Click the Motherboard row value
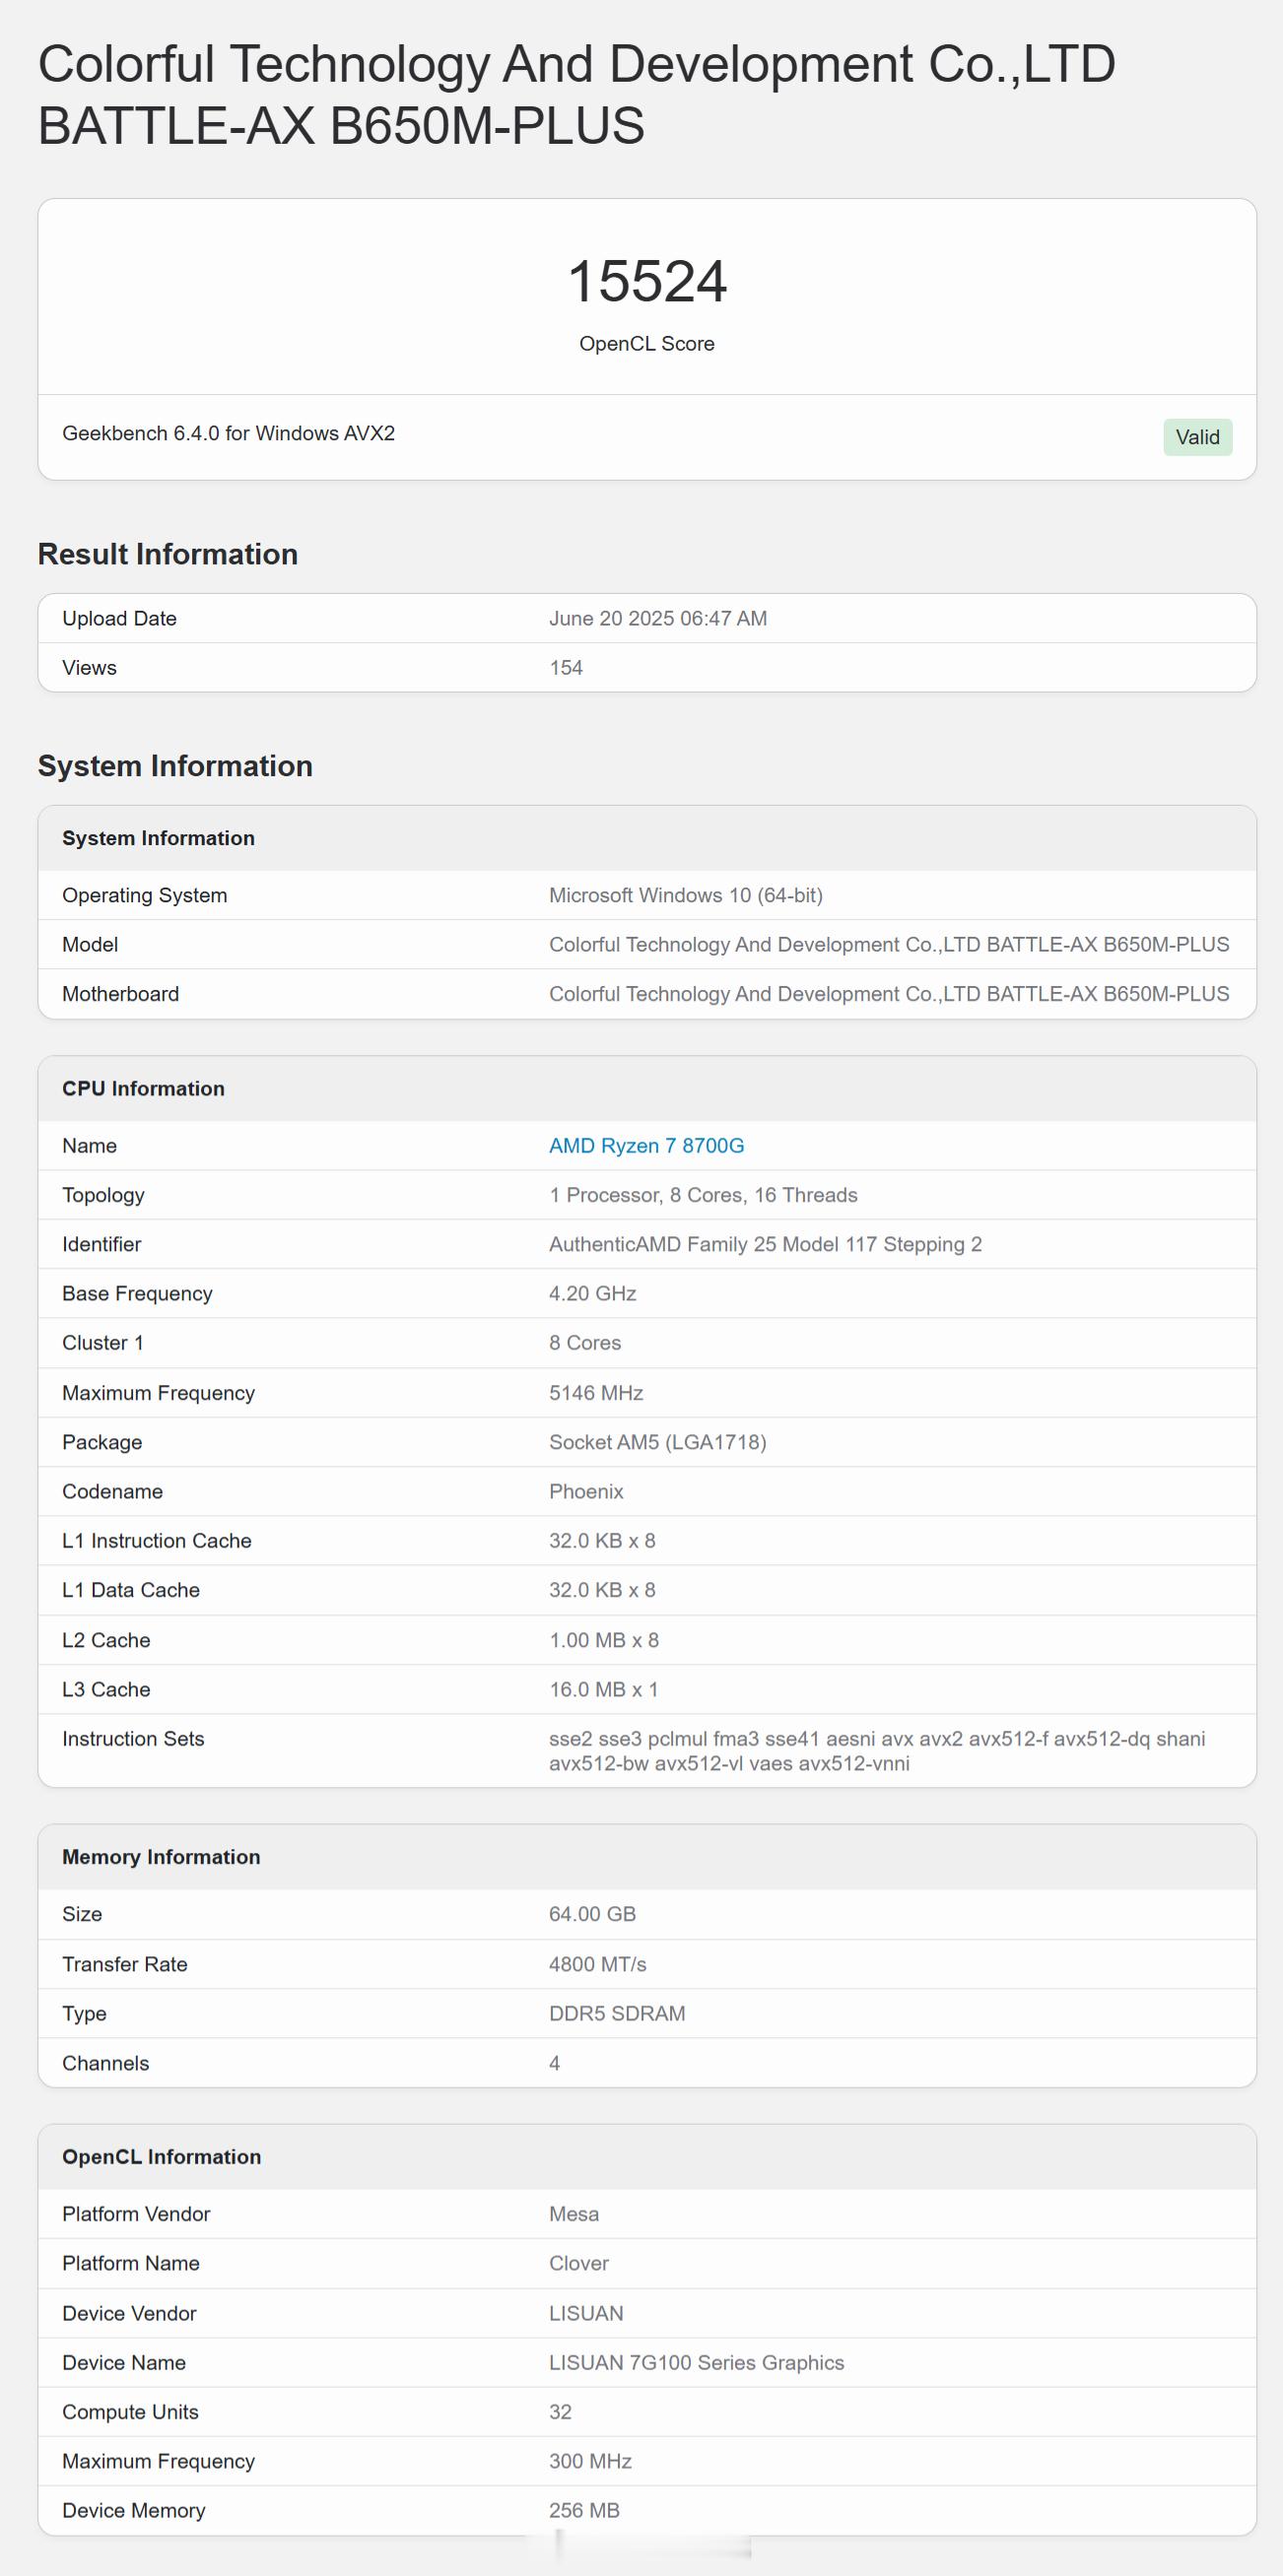Viewport: 1283px width, 2576px height. 889,994
